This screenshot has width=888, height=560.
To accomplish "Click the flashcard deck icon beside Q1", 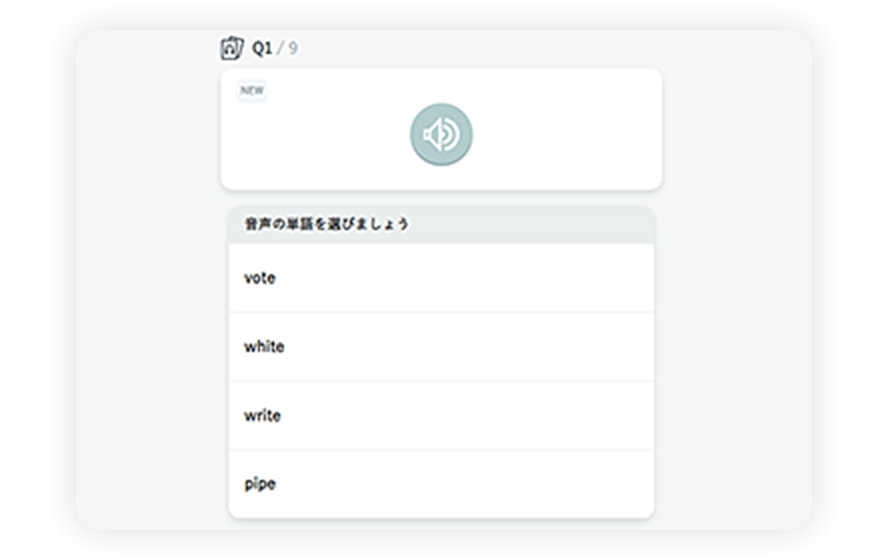I will 232,48.
